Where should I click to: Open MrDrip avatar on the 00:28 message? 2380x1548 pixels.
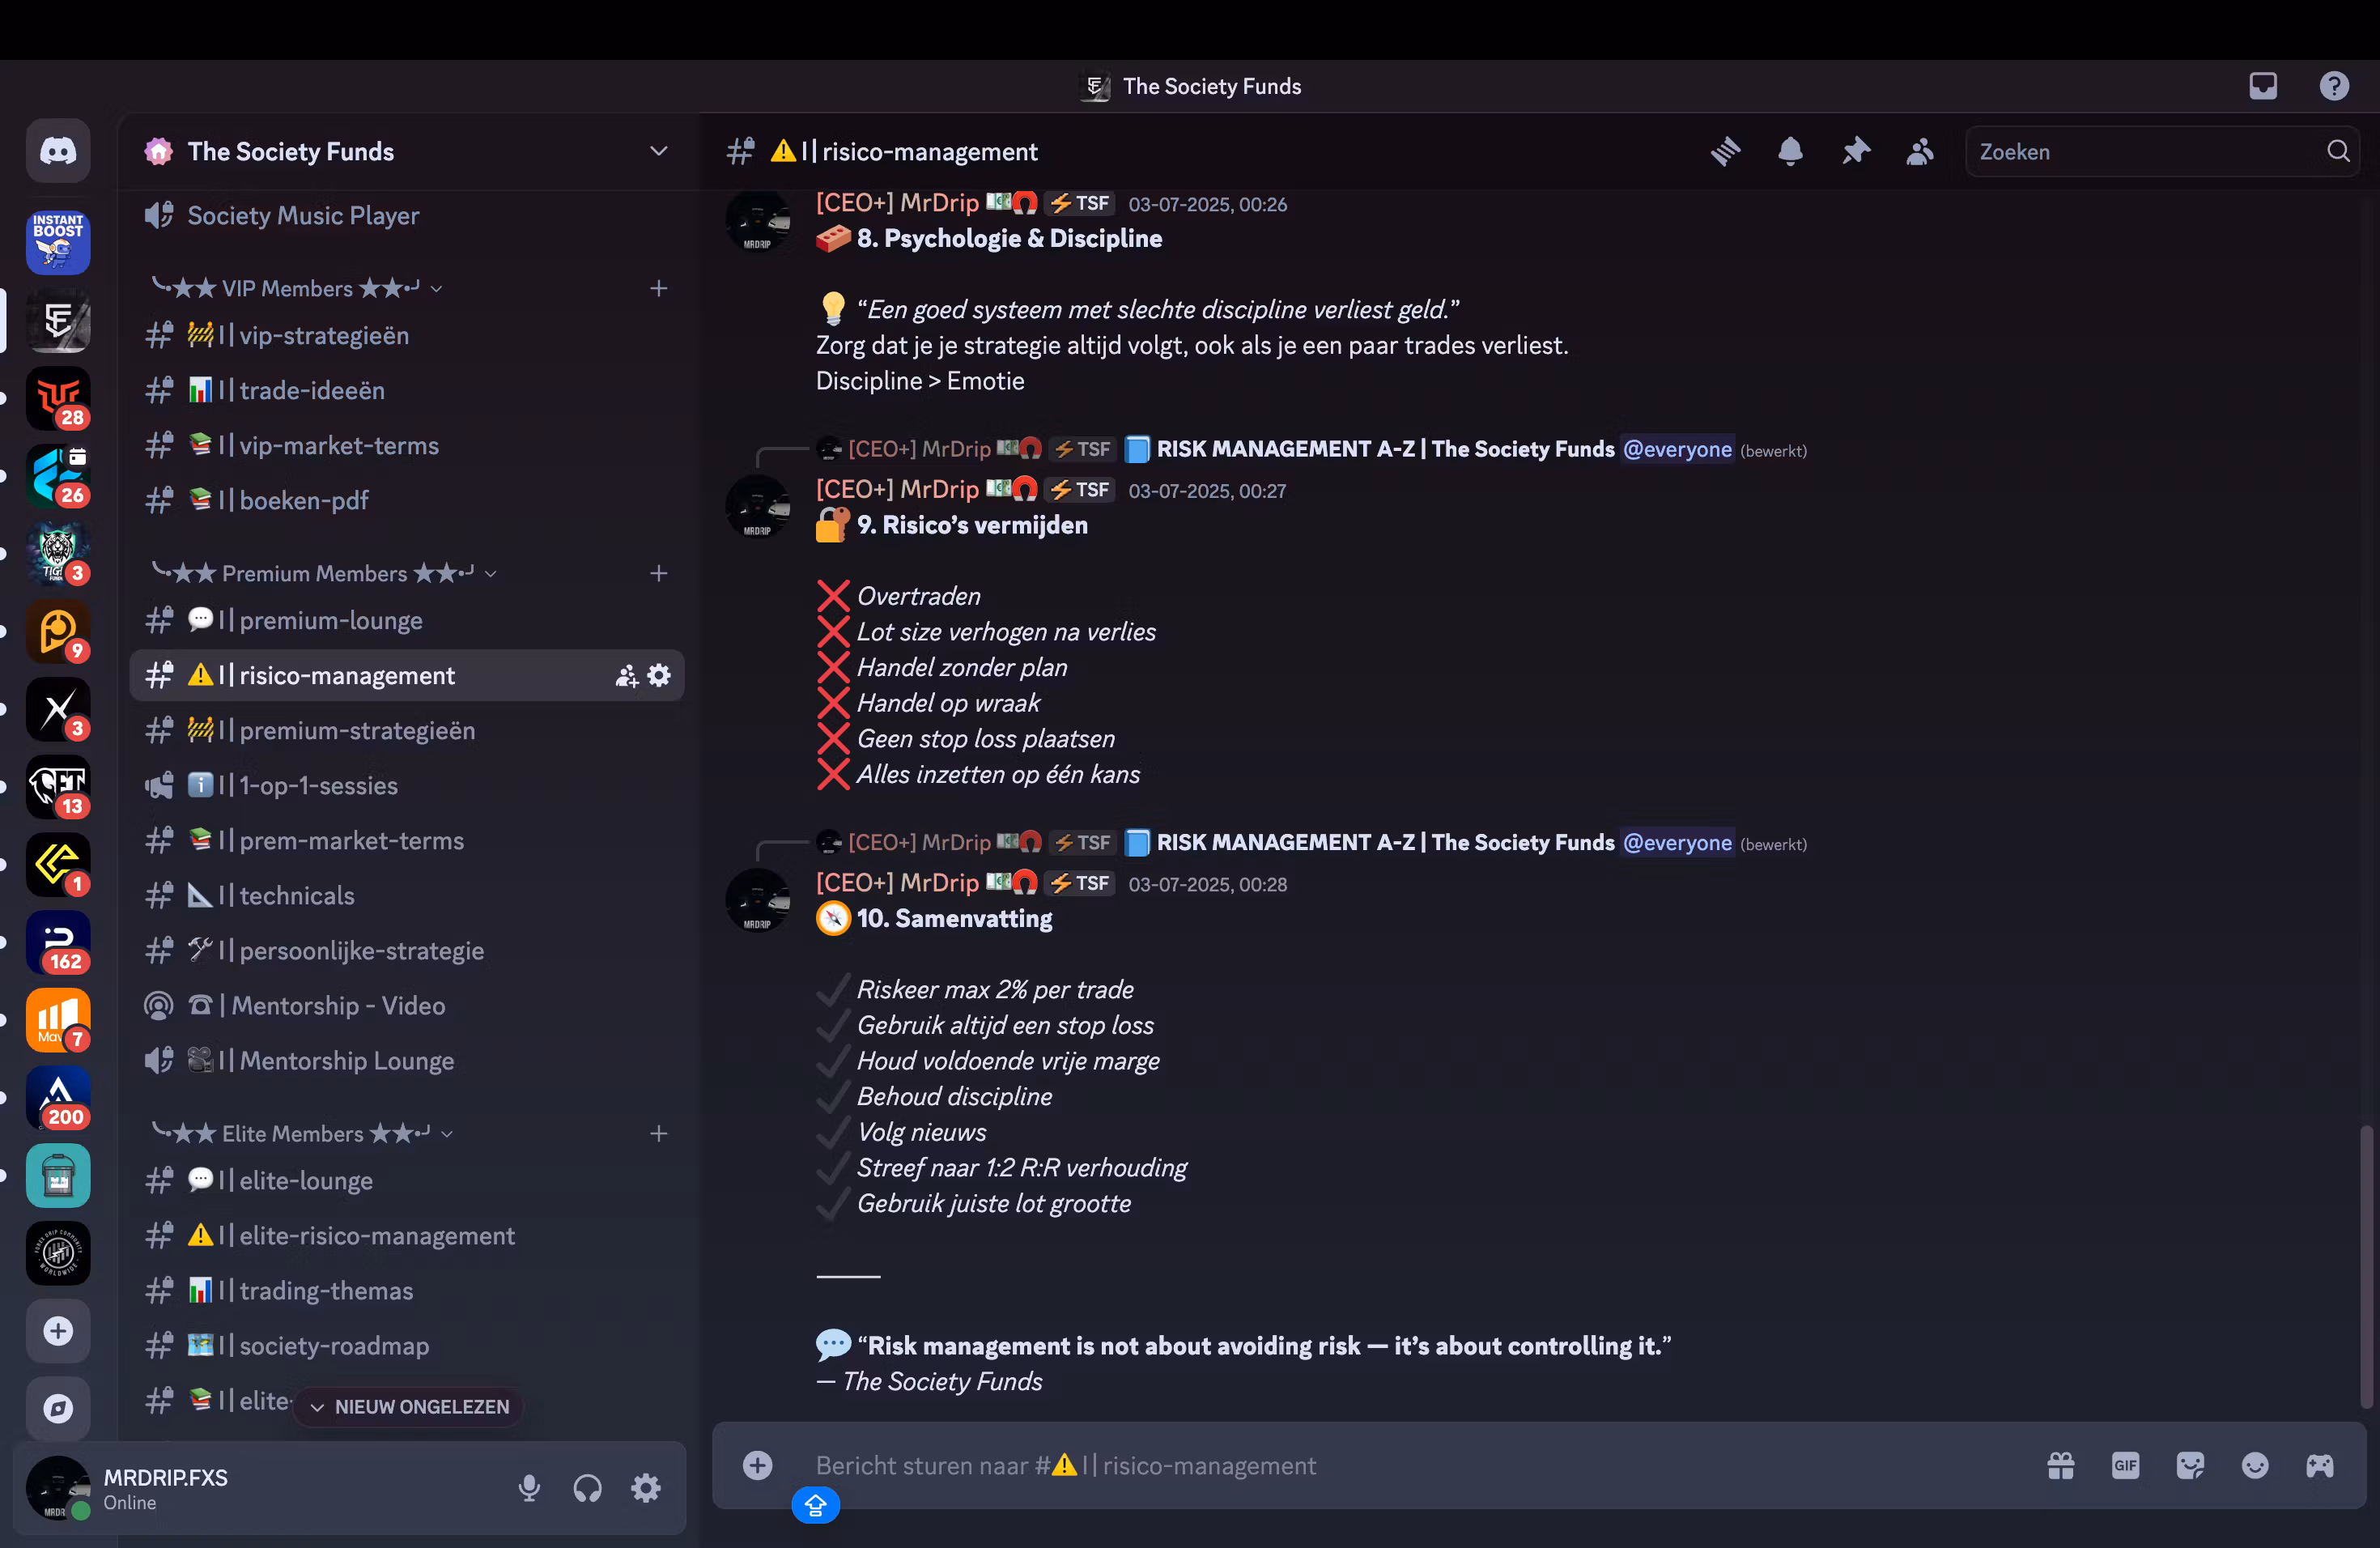(x=757, y=900)
